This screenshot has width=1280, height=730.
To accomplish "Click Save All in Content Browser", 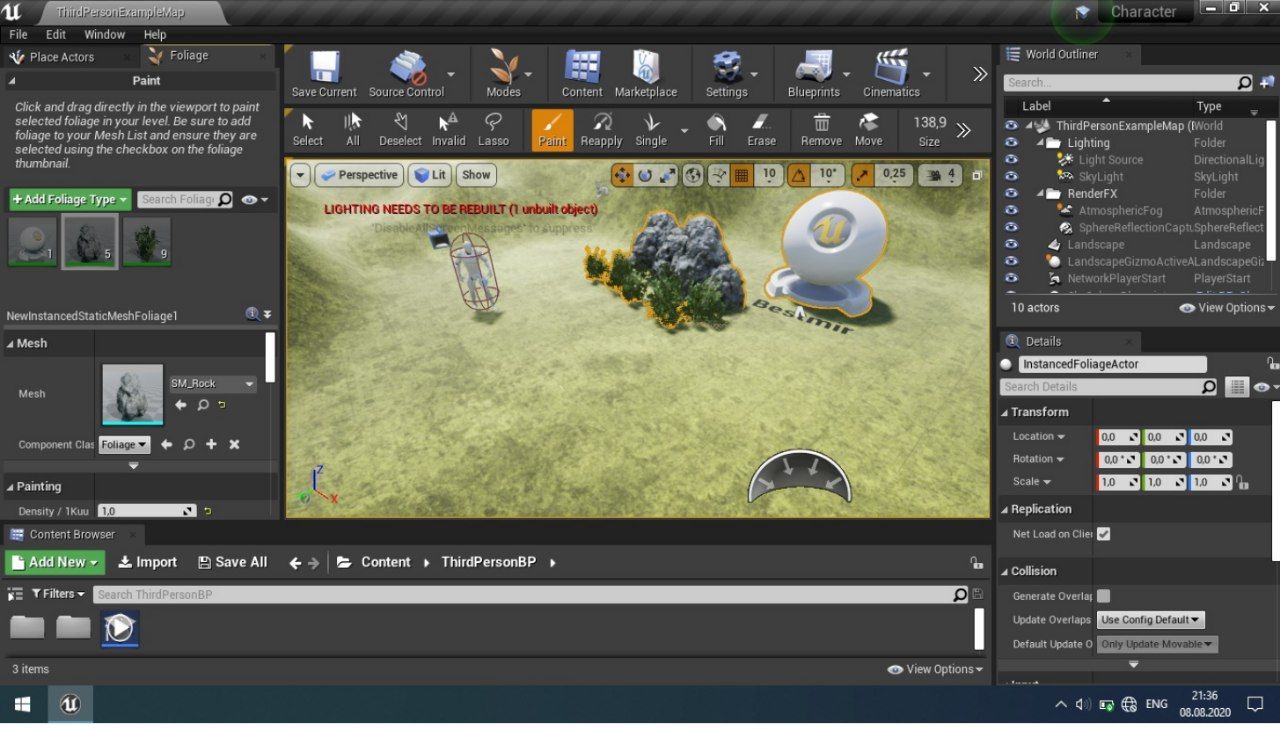I will [x=232, y=562].
